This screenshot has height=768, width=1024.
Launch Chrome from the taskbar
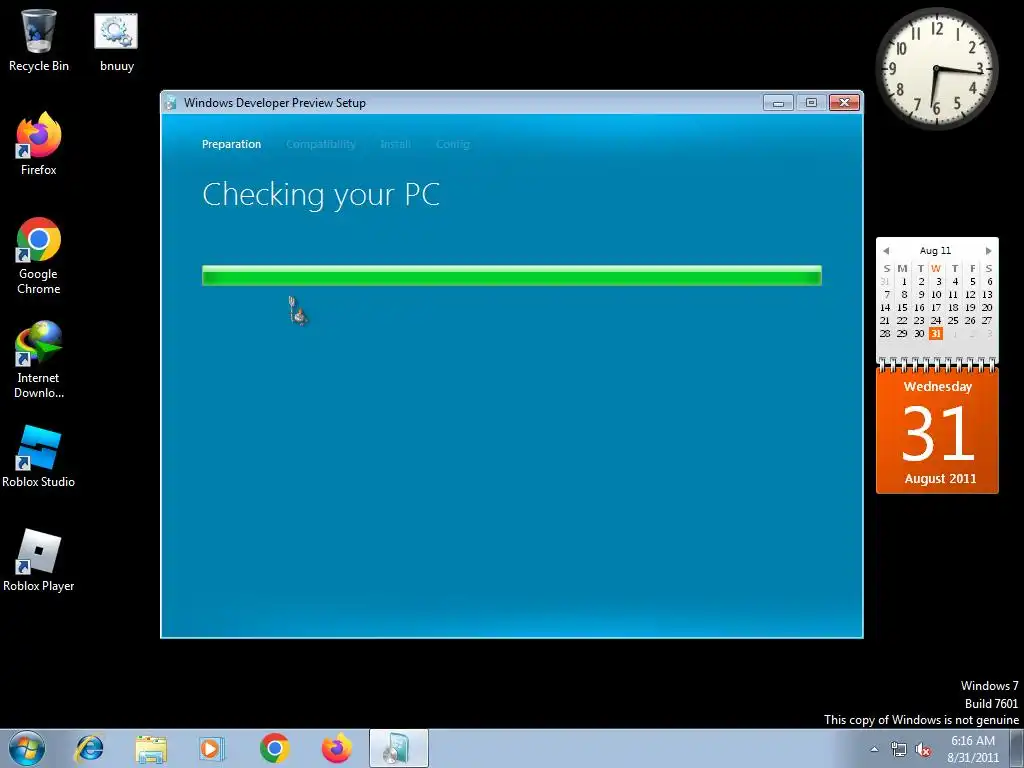pyautogui.click(x=274, y=748)
